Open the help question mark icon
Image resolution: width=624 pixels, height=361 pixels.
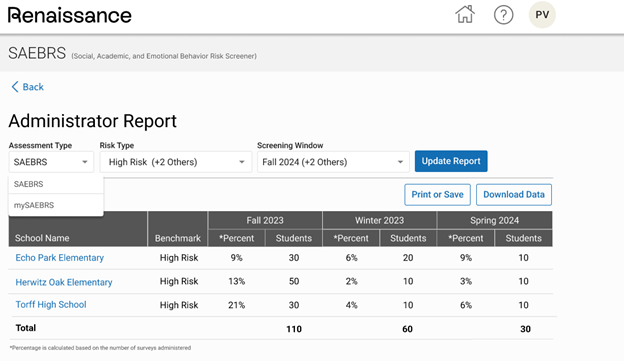(503, 15)
